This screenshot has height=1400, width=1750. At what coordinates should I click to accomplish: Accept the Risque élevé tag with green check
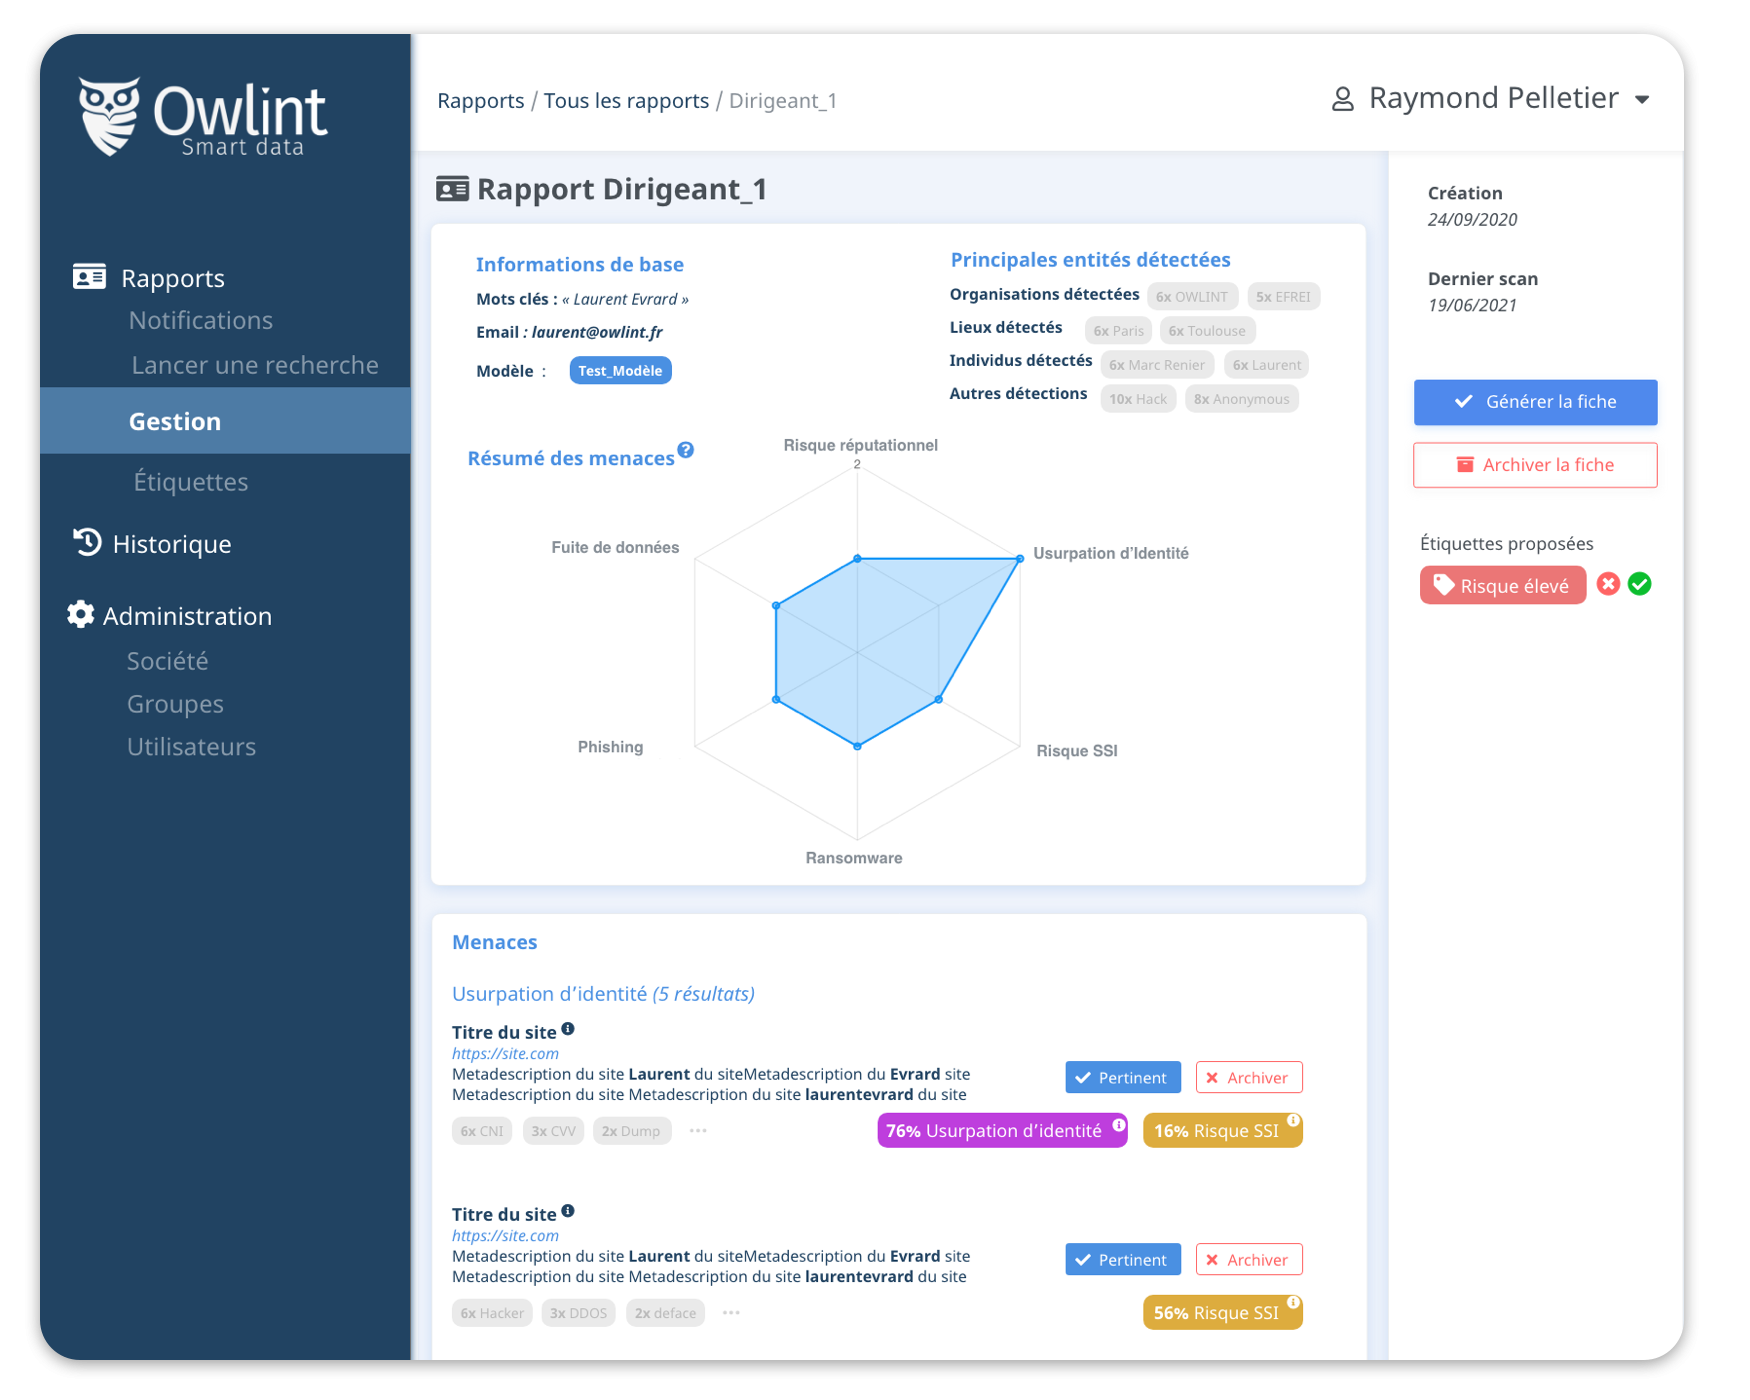click(x=1641, y=584)
